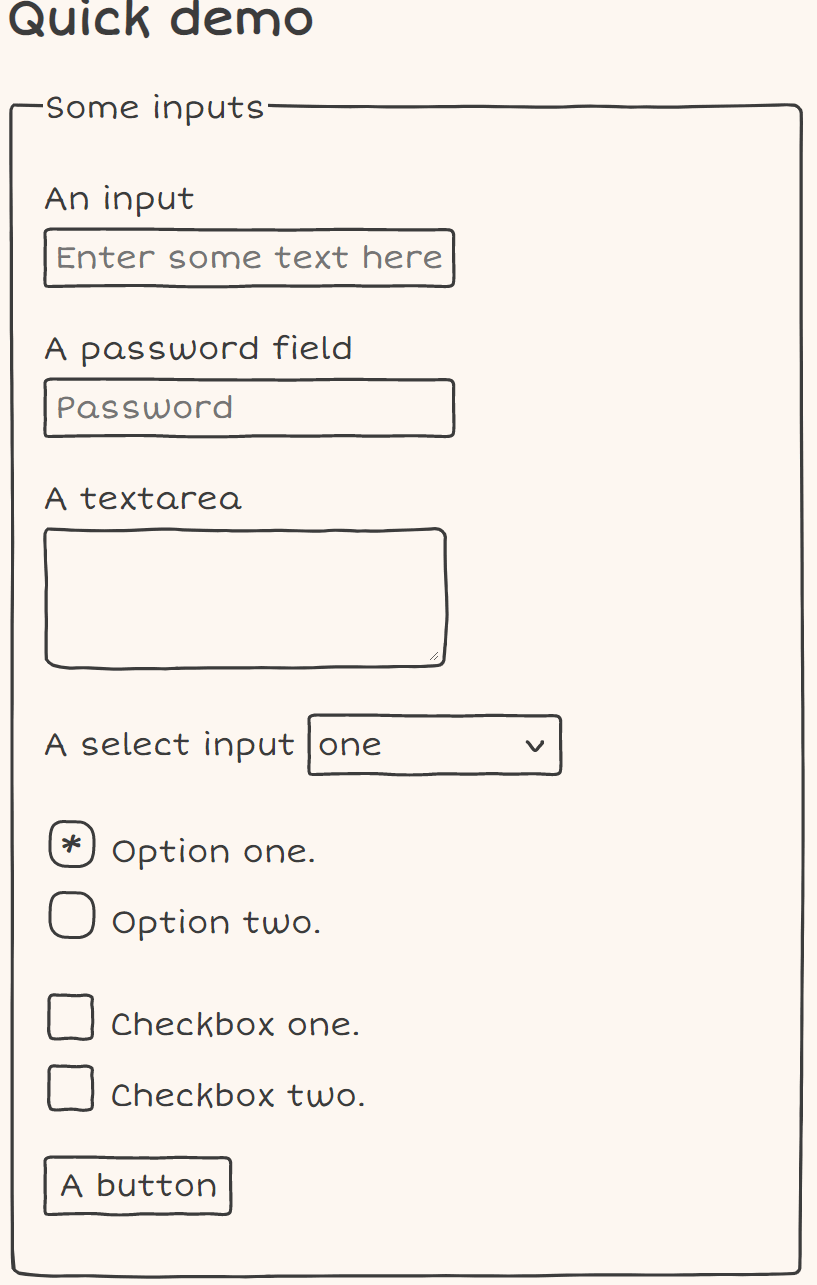
Task: Click the 'A select input' label text
Action: pos(170,745)
